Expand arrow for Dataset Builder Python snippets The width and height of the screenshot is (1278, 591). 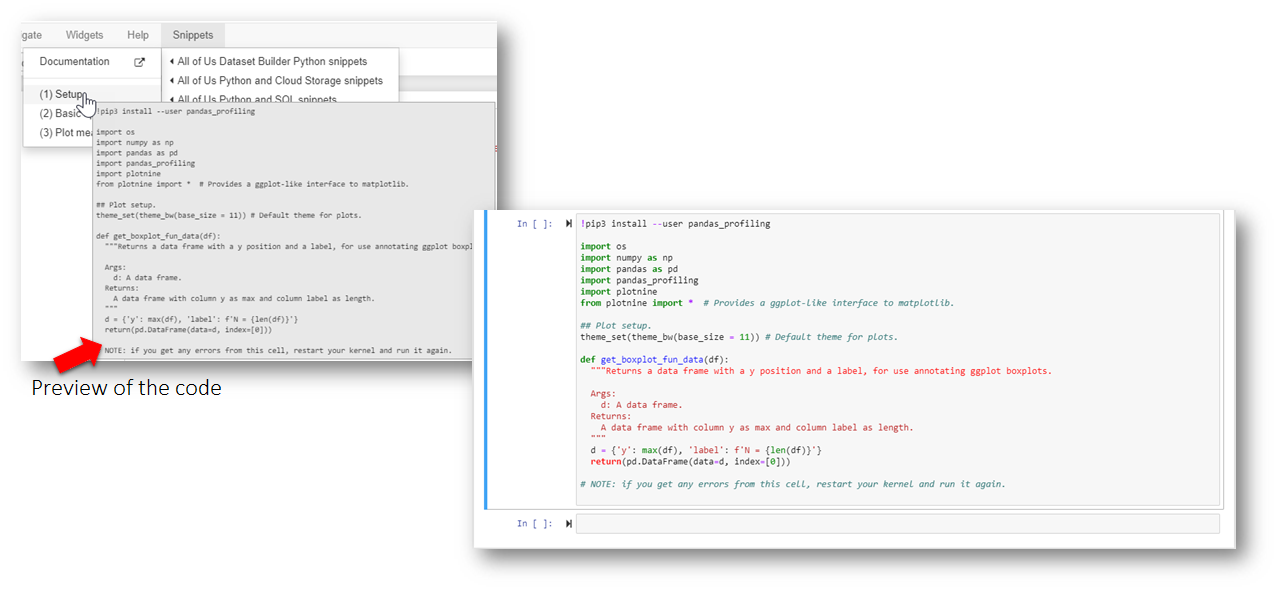click(172, 62)
